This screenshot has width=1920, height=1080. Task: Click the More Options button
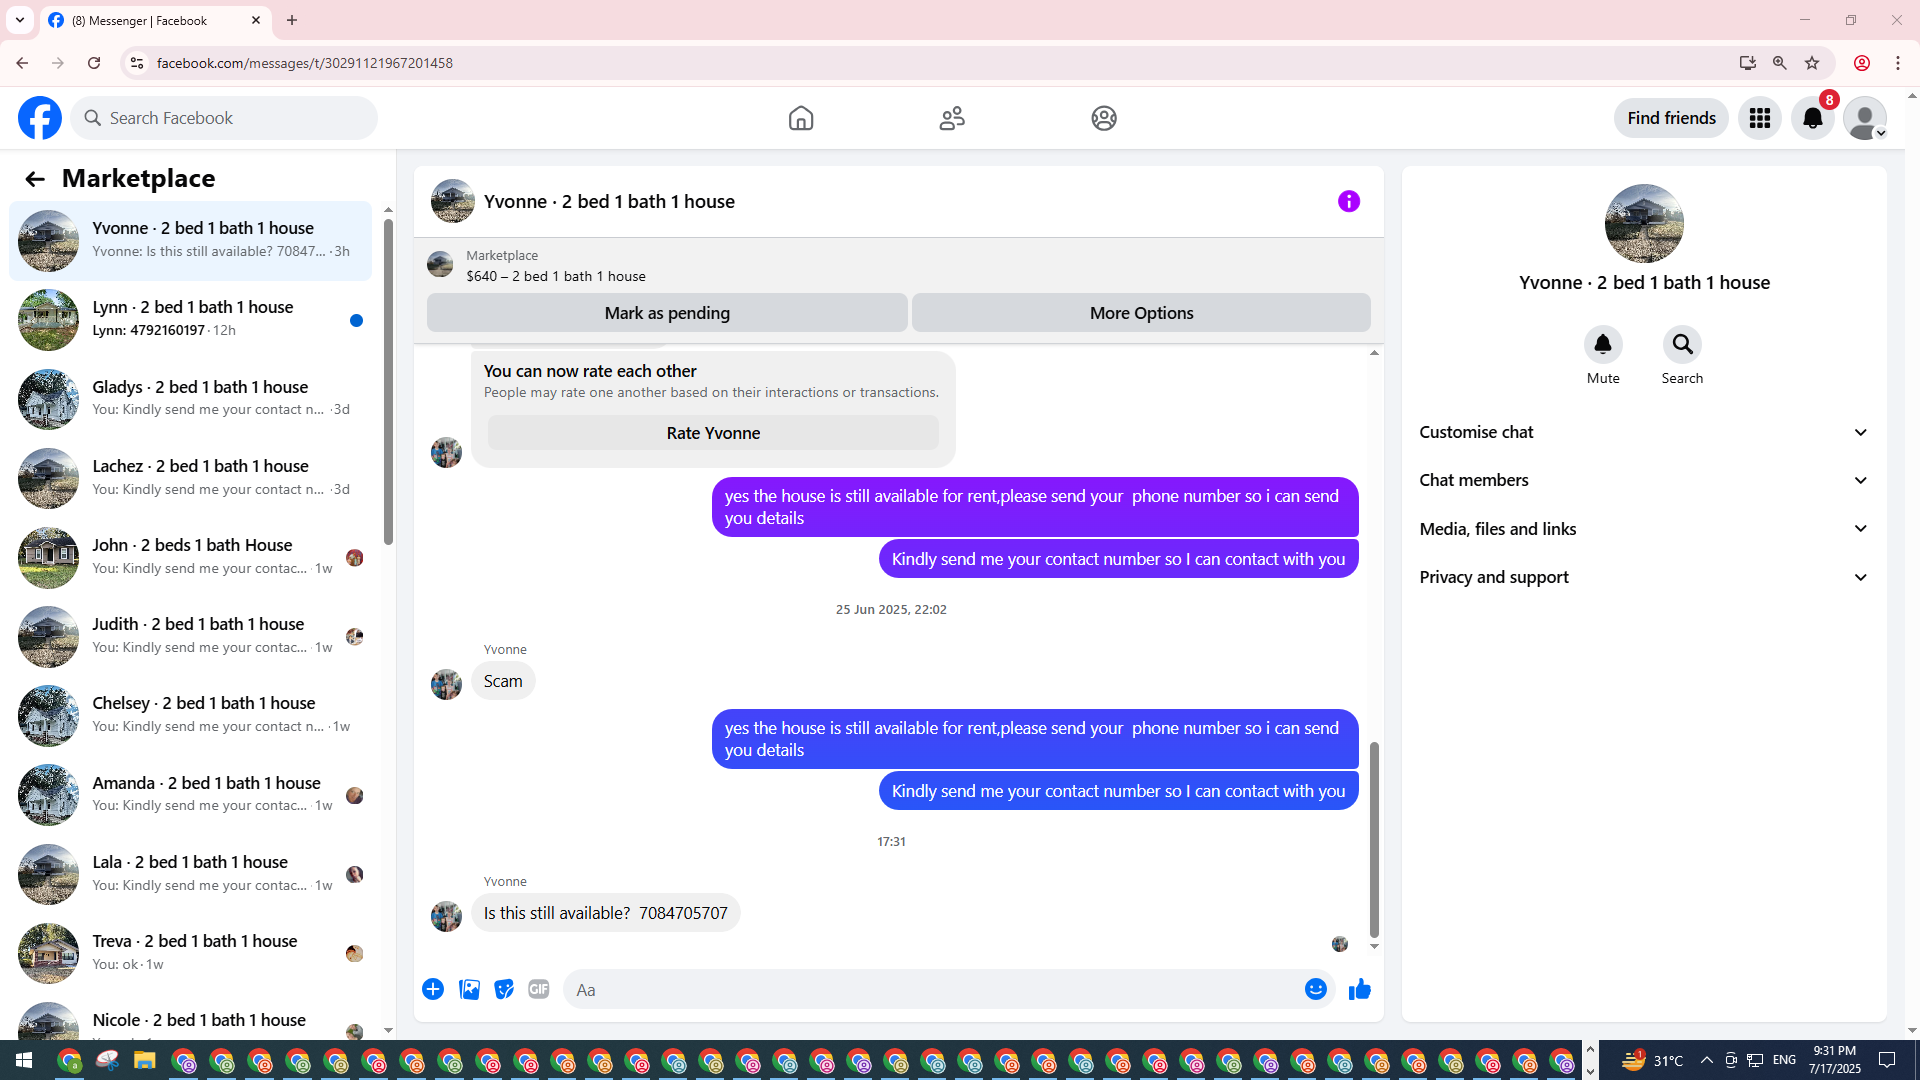click(x=1141, y=313)
